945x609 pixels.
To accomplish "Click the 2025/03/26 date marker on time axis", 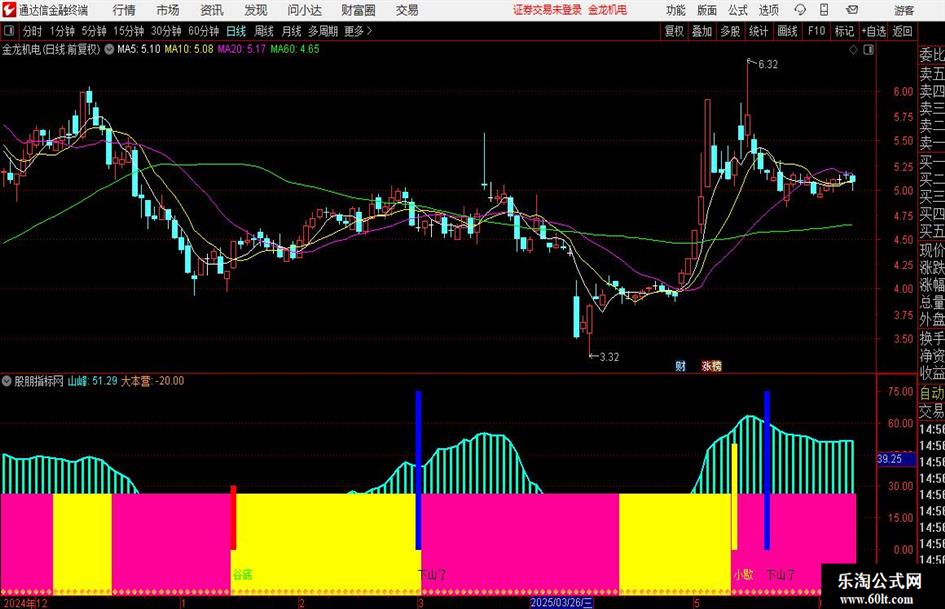I will tap(561, 603).
